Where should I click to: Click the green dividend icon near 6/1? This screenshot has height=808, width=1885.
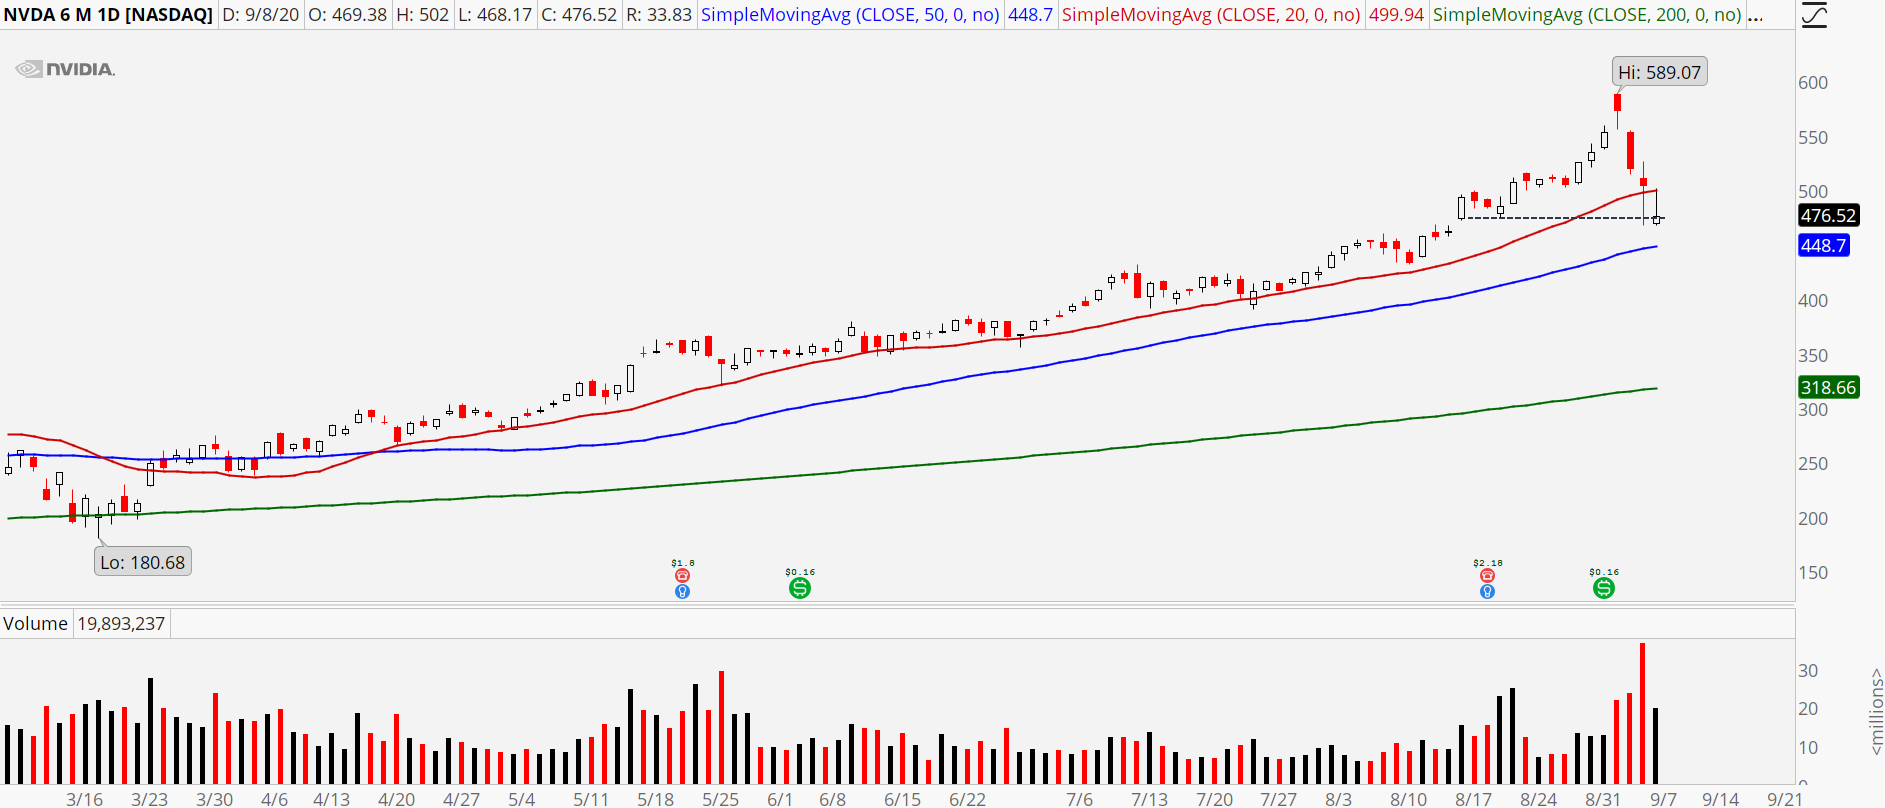click(800, 588)
